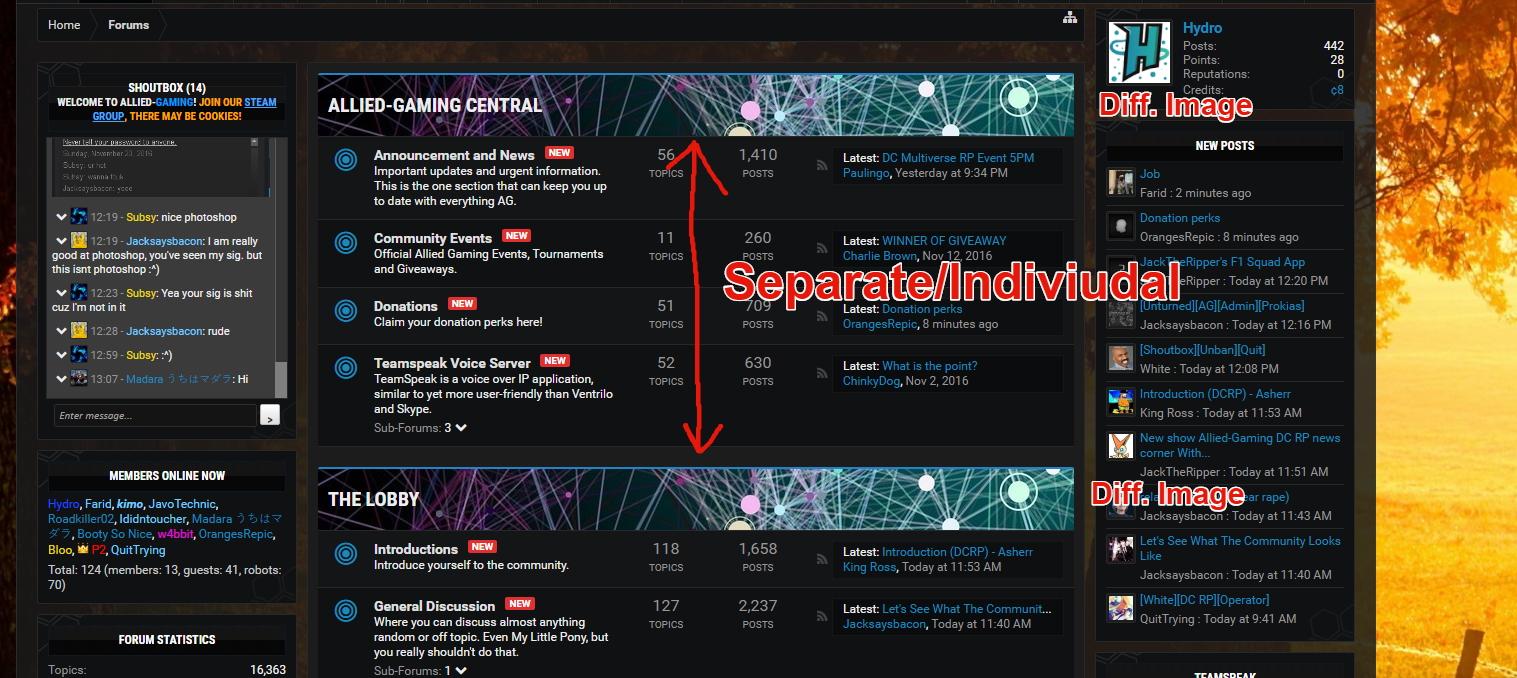
Task: Go to Home in the breadcrumb
Action: [x=64, y=25]
